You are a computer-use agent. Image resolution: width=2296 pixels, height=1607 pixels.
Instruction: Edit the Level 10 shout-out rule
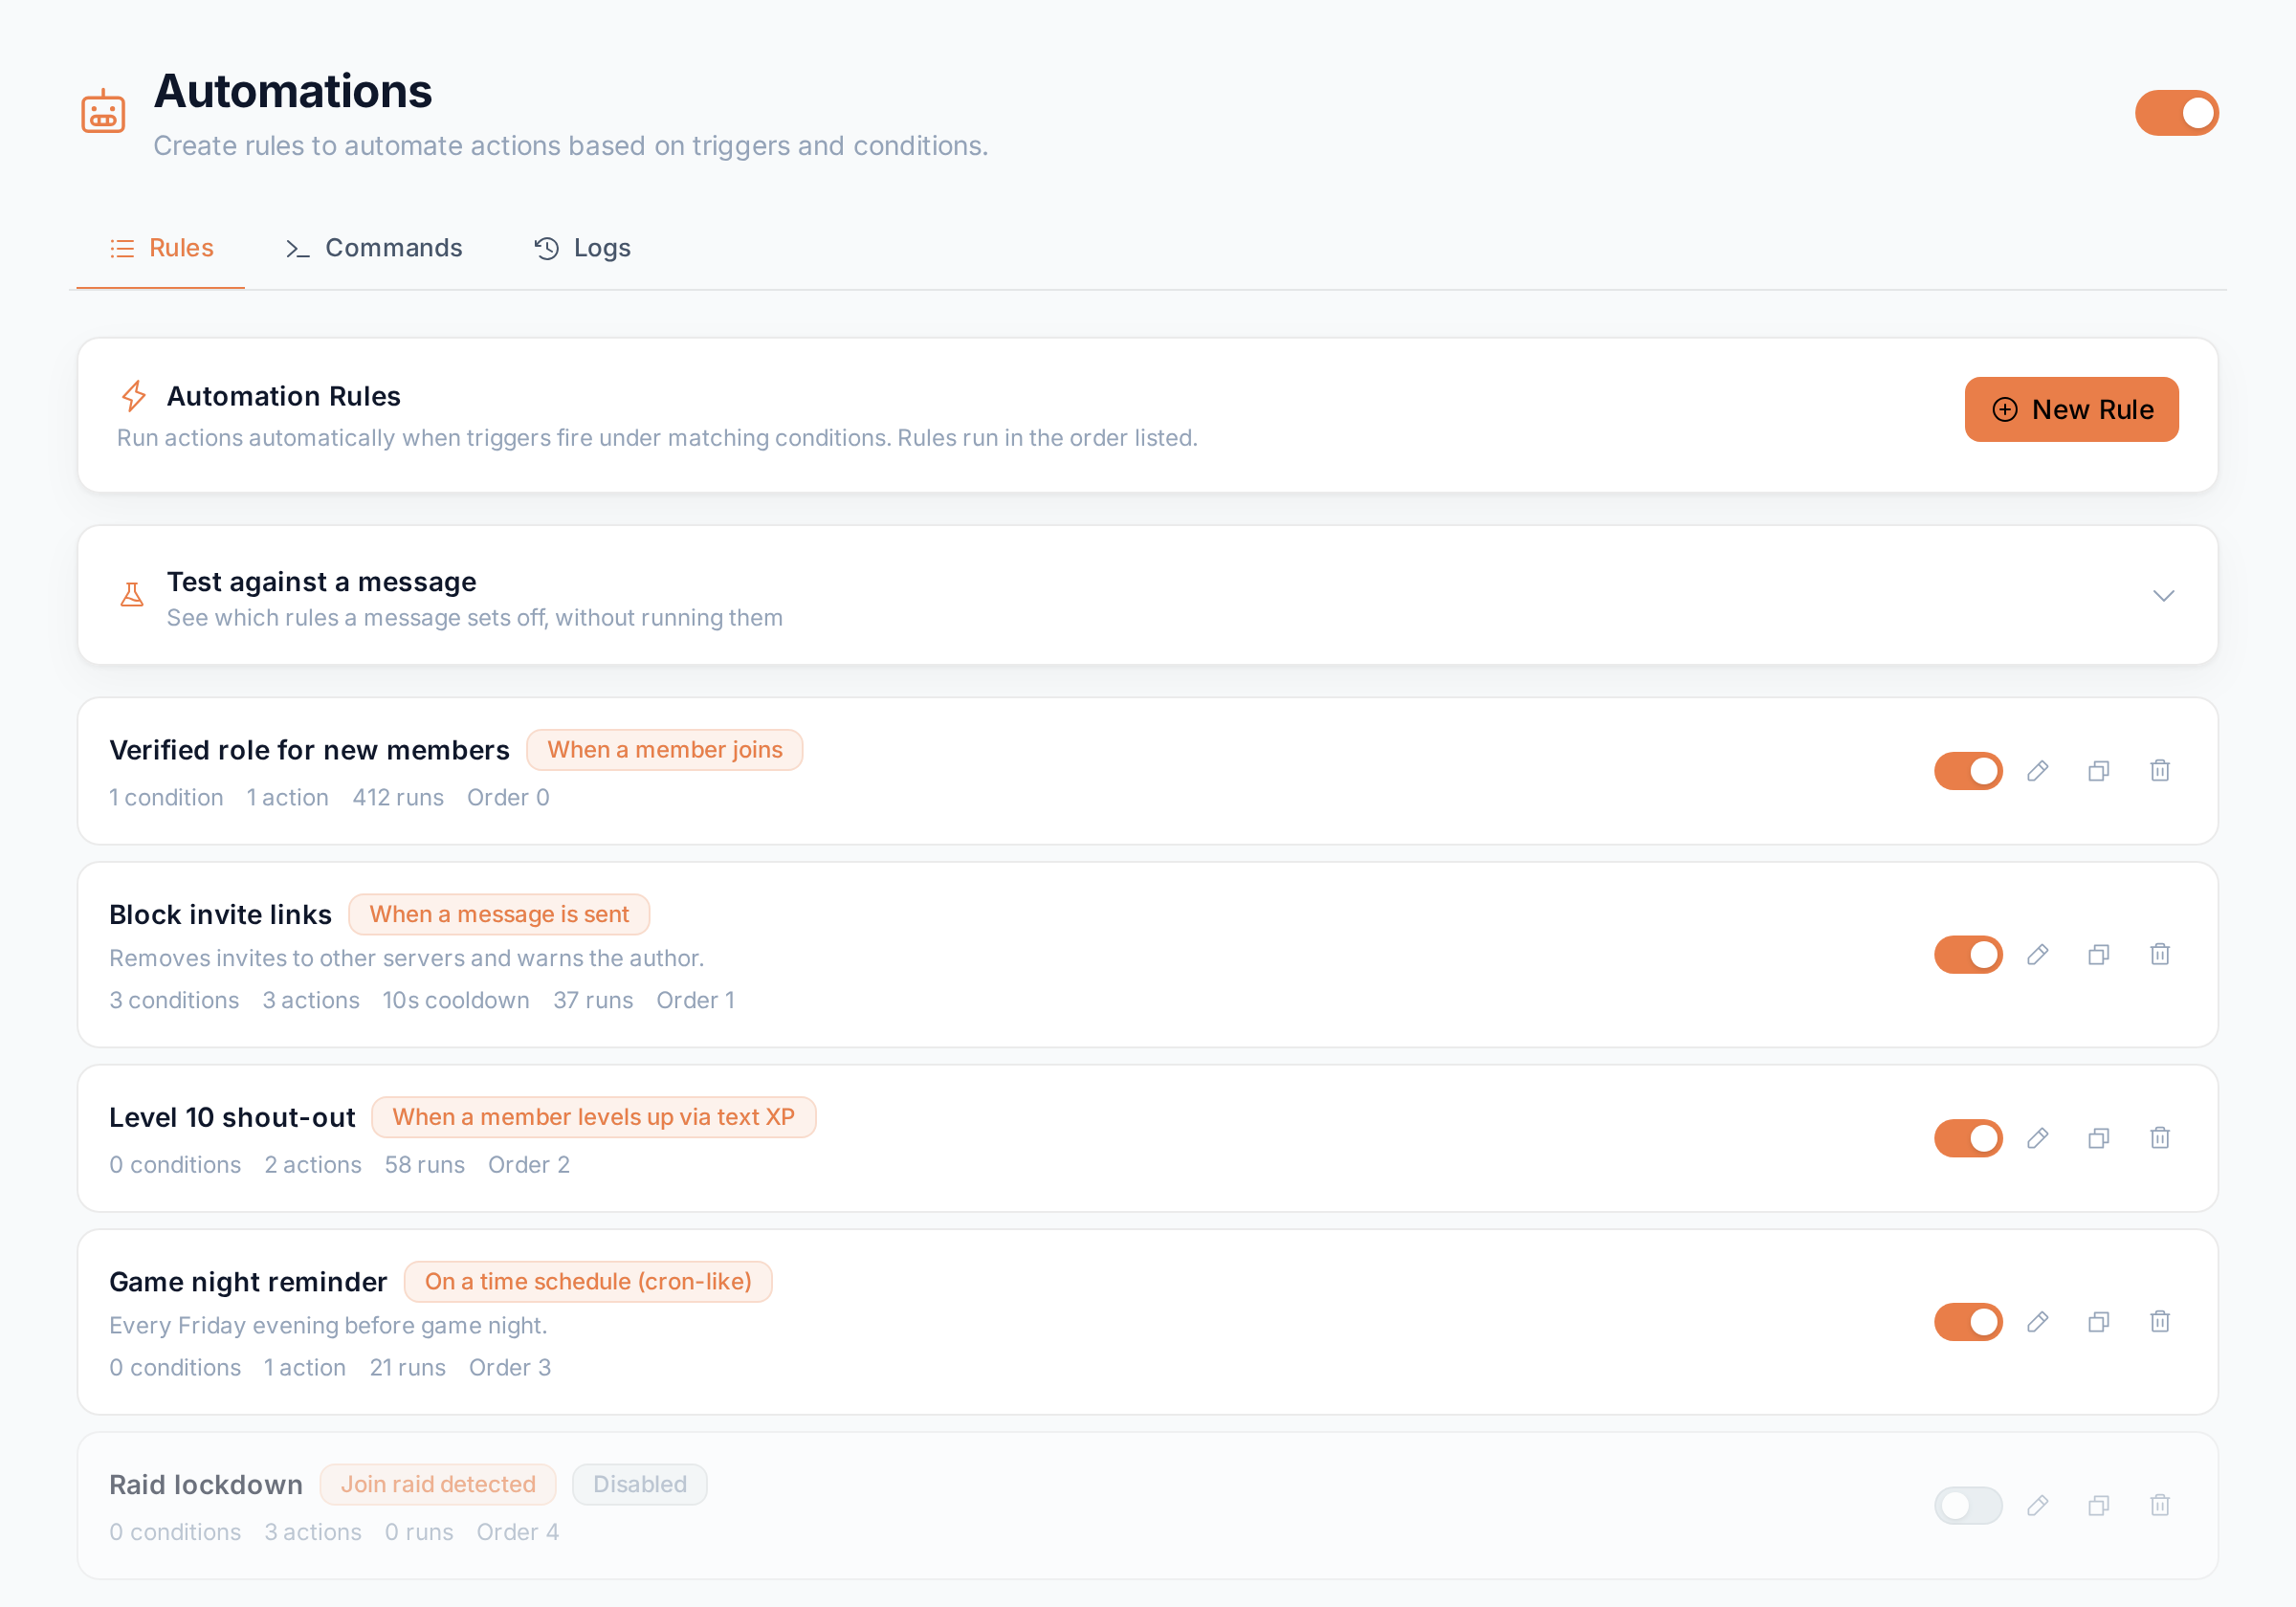pyautogui.click(x=2037, y=1138)
